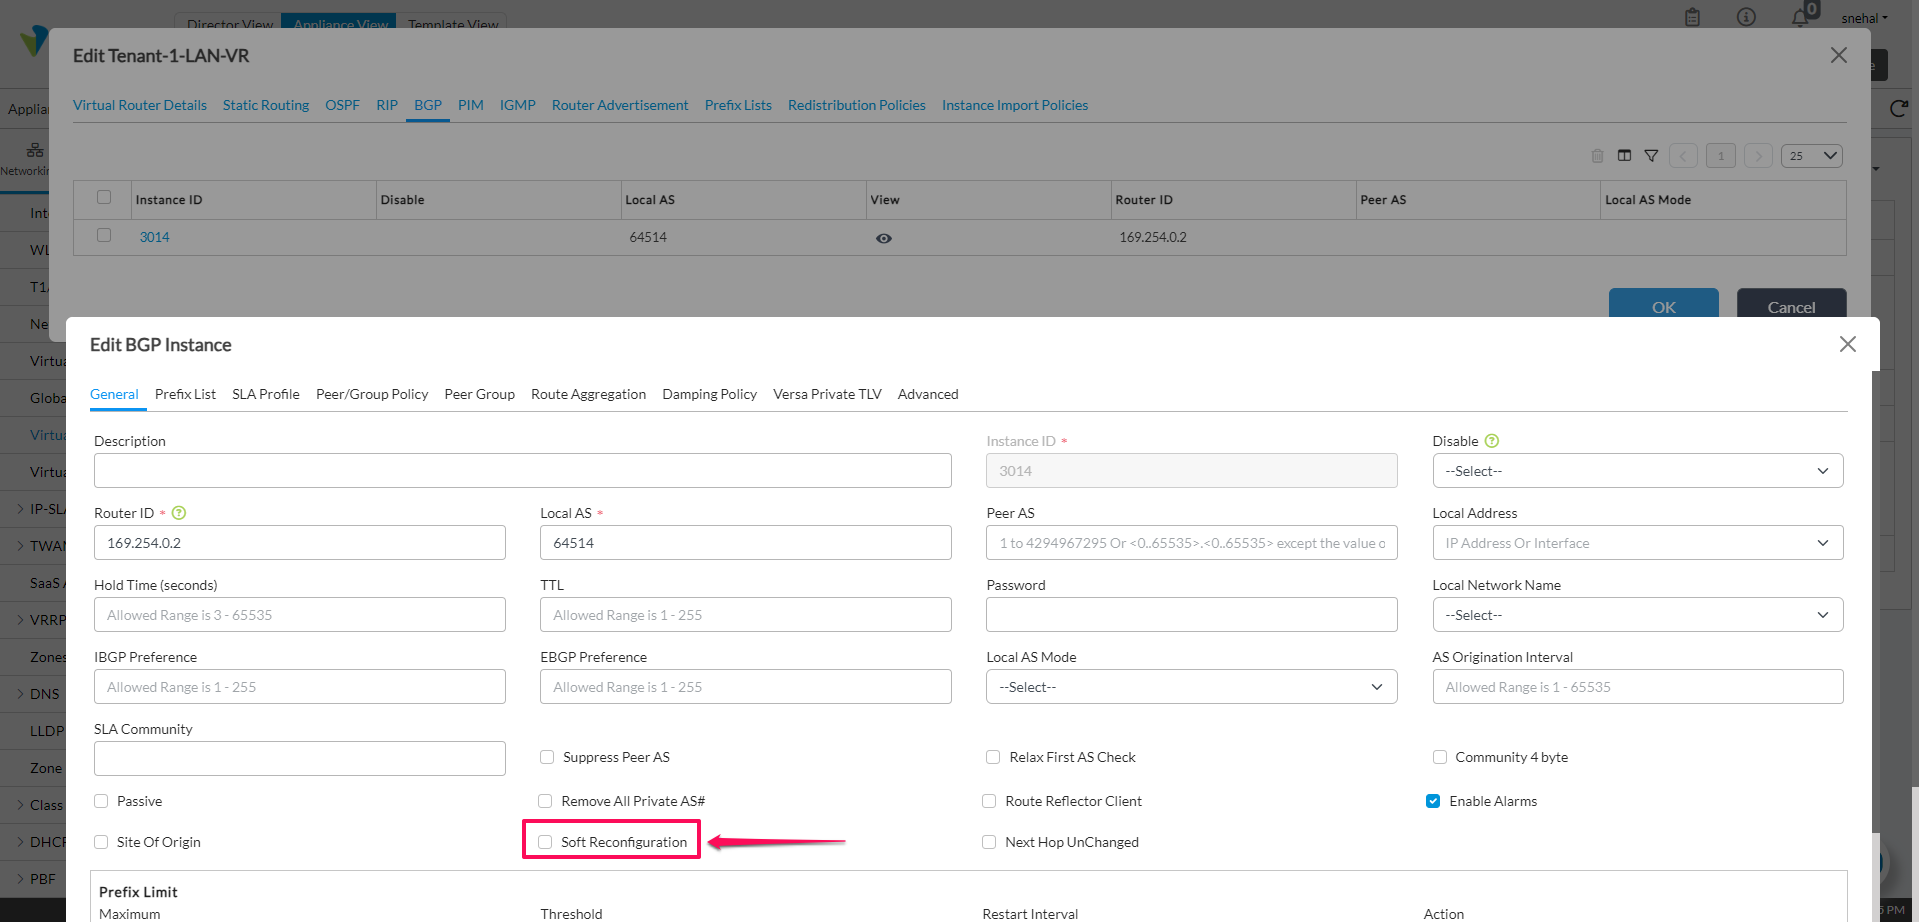Open the Peer Group tab
The width and height of the screenshot is (1919, 922).
pyautogui.click(x=479, y=394)
